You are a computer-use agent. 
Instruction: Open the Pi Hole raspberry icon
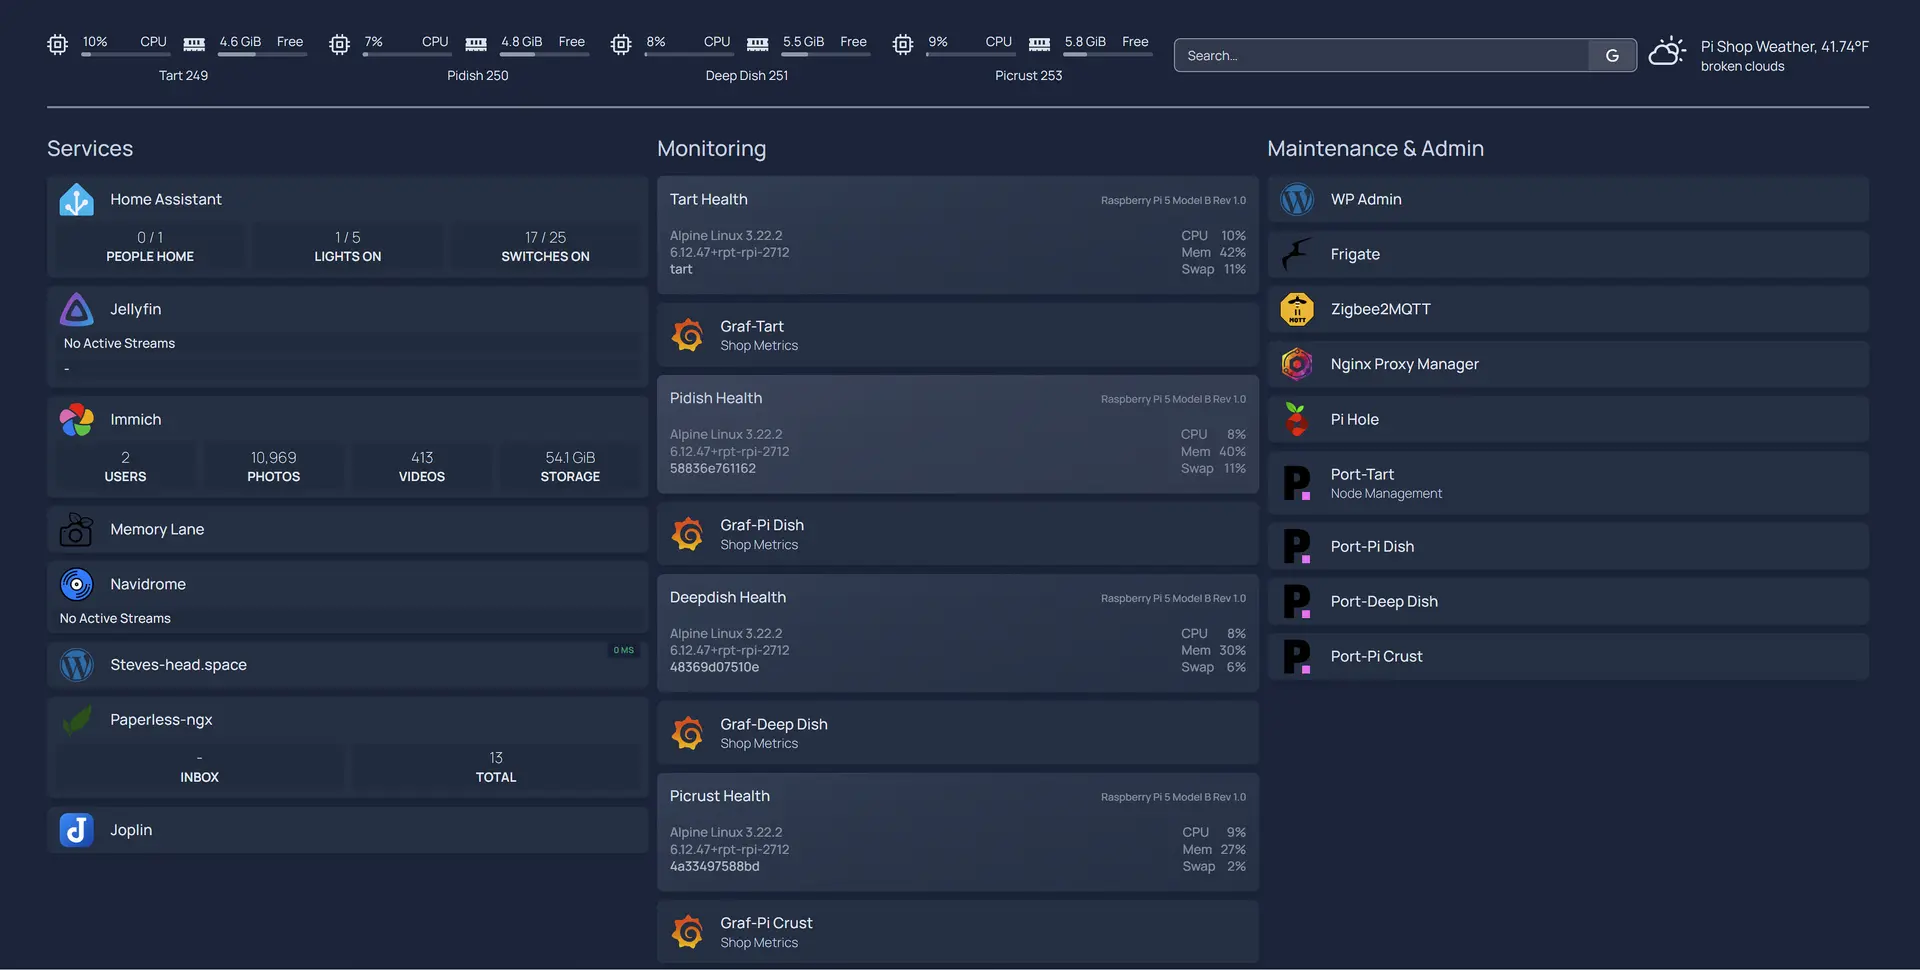[x=1297, y=420]
